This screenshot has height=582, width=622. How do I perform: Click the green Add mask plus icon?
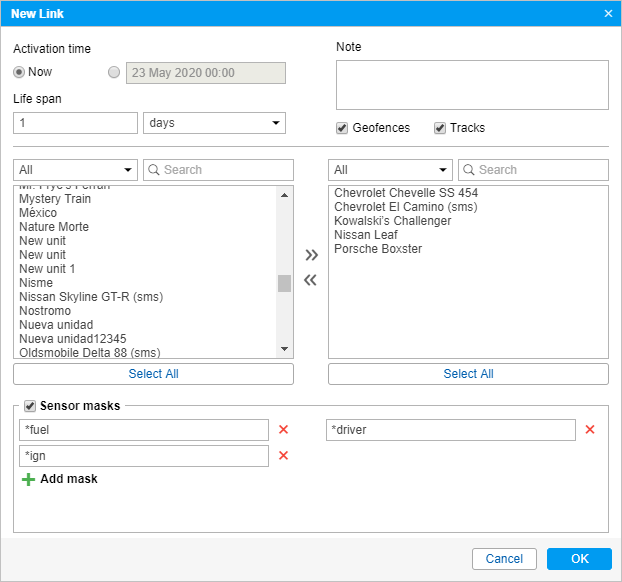(28, 480)
